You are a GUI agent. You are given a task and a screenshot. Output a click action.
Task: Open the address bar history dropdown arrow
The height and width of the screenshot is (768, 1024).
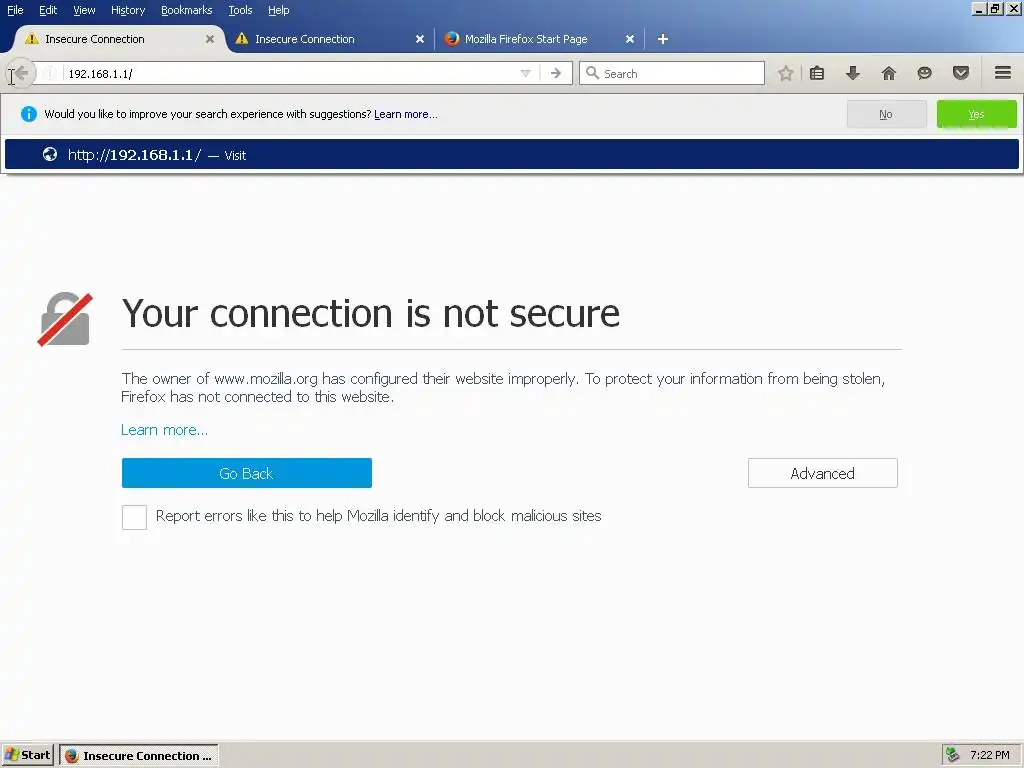525,73
